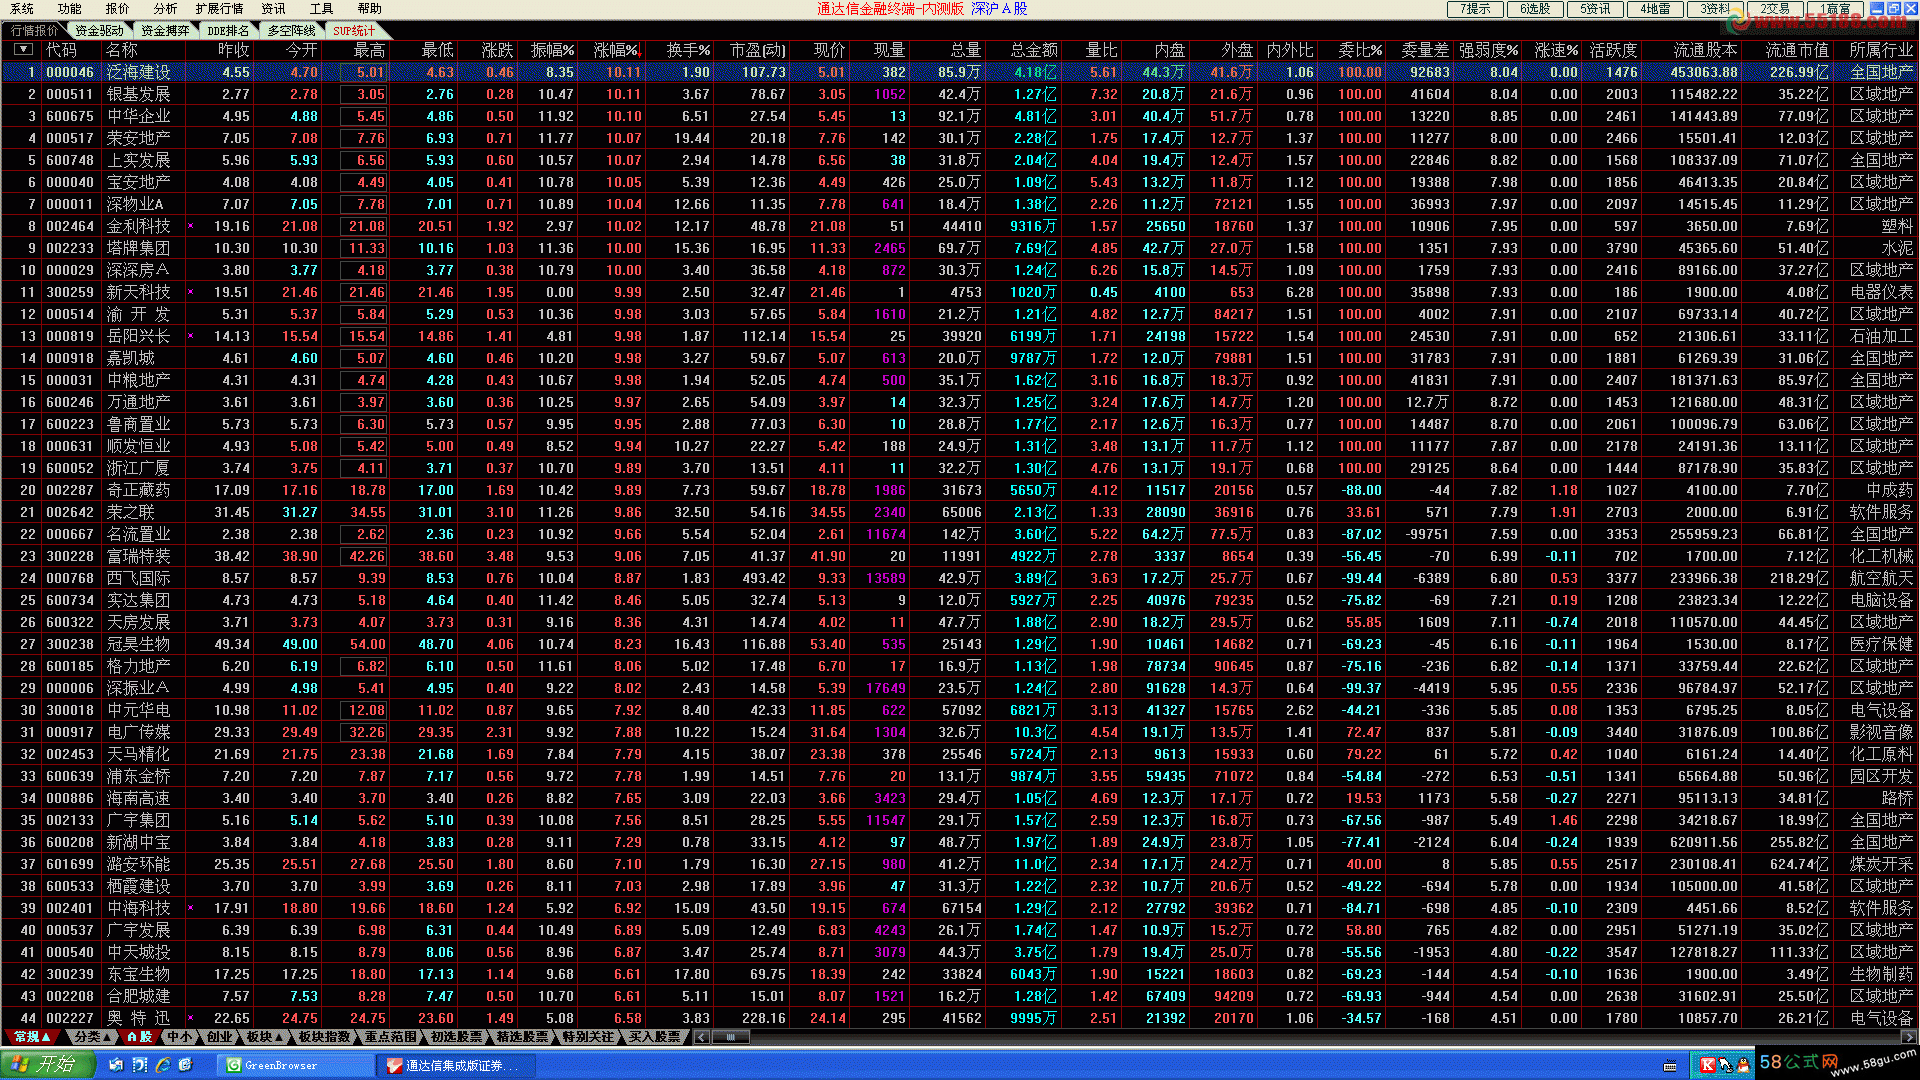Click the horizontal scrollbar right arrow
Screen dimensions: 1920x1080
[x=1911, y=1037]
